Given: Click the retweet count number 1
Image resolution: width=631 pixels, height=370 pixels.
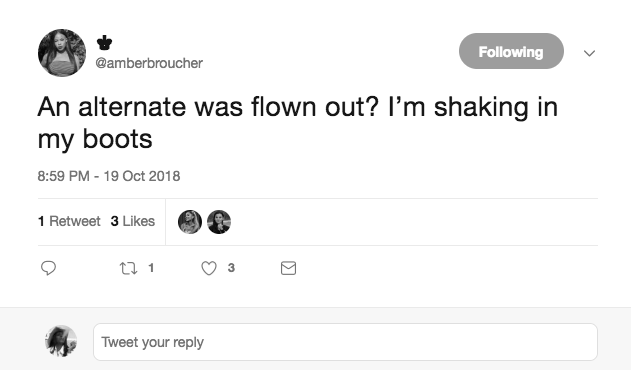Looking at the screenshot, I should [x=151, y=268].
